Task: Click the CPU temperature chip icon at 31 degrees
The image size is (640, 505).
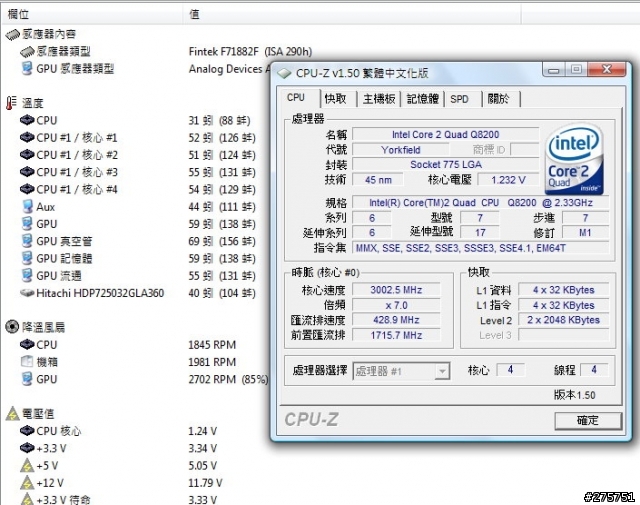Action: coord(27,120)
